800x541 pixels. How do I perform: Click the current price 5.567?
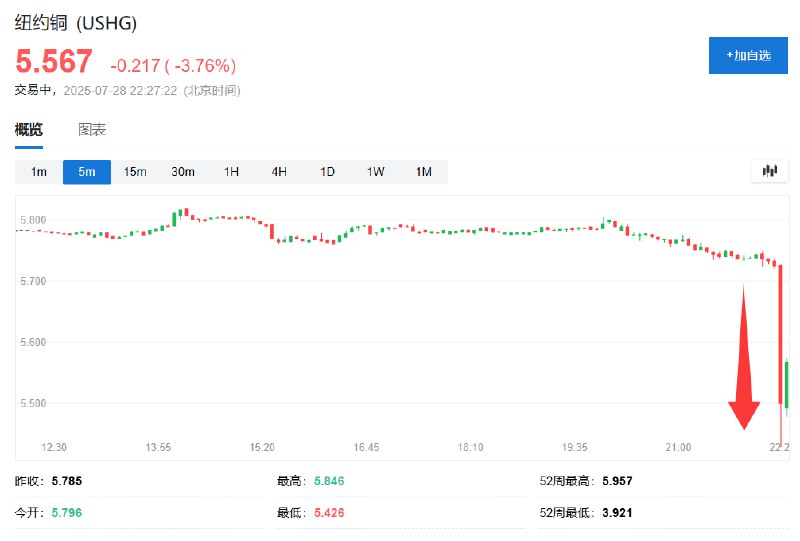54,61
